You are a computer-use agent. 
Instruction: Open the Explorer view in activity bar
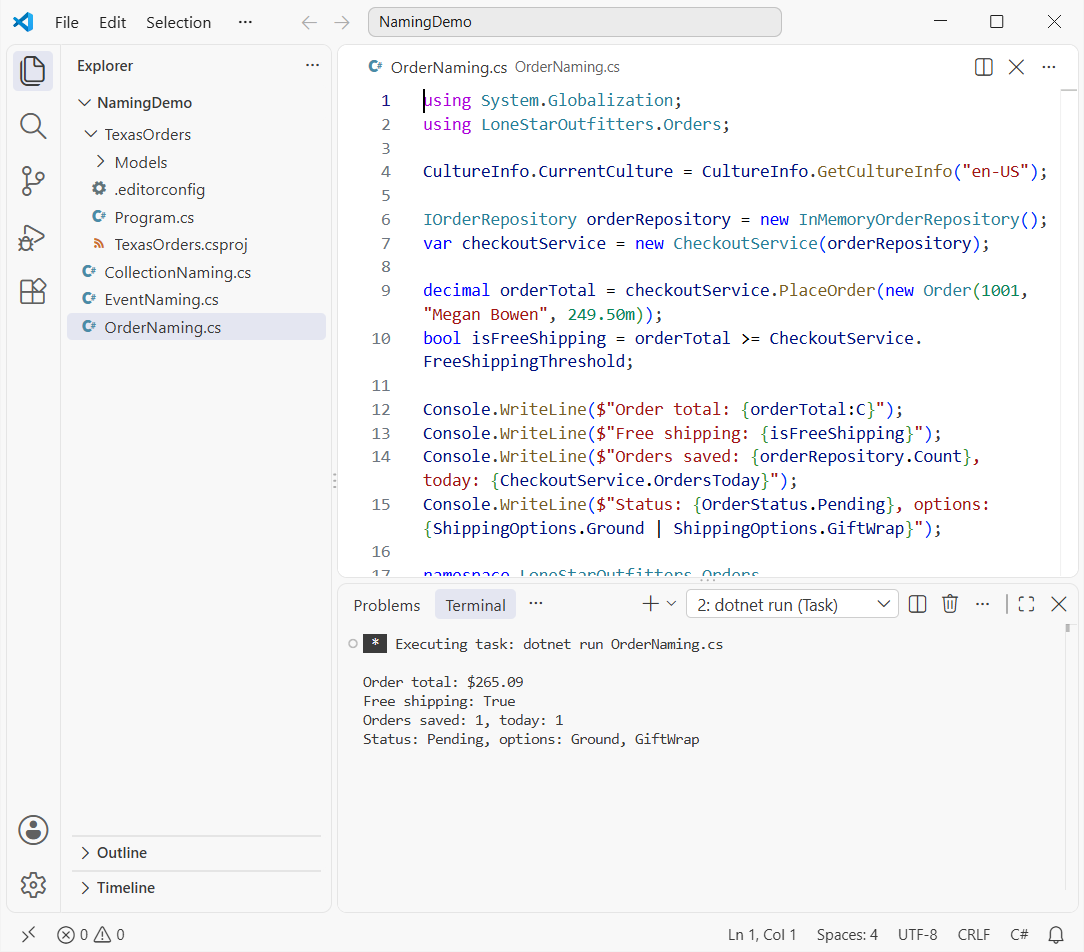[32, 71]
